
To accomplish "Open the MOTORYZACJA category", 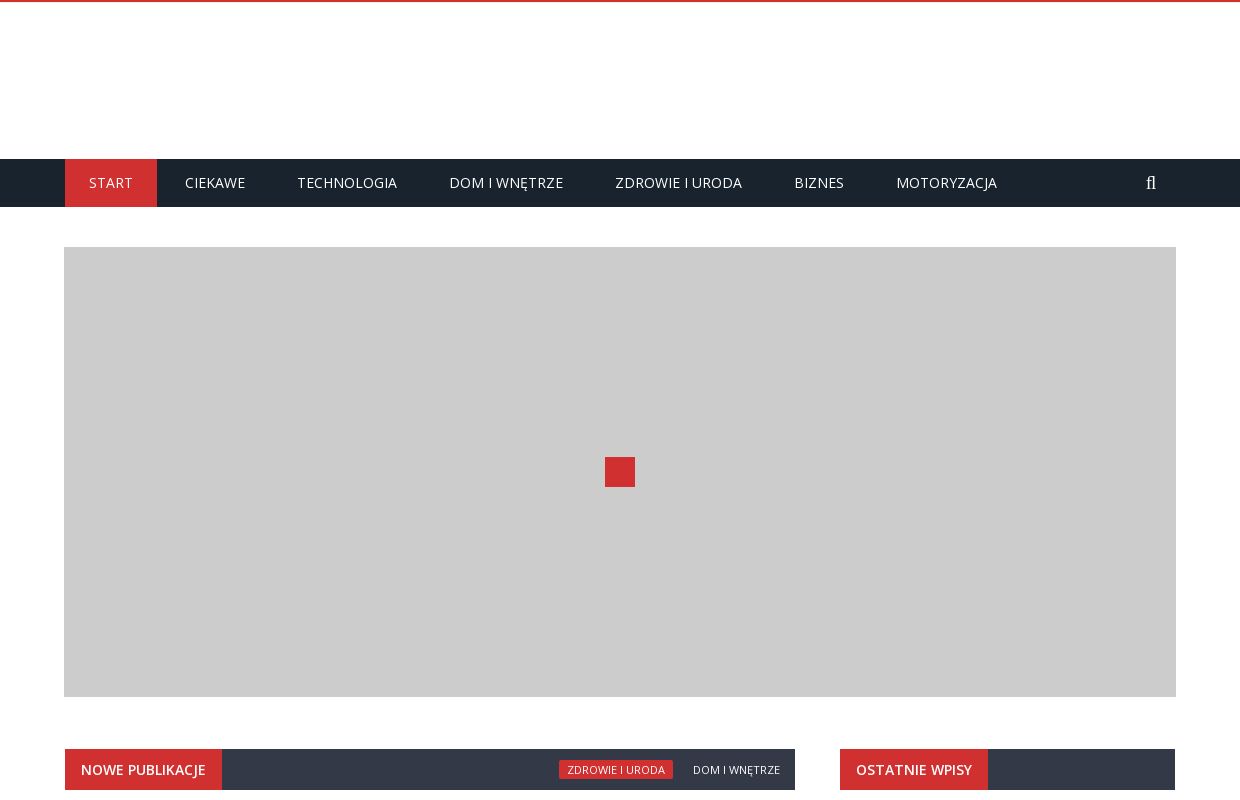I will (946, 183).
